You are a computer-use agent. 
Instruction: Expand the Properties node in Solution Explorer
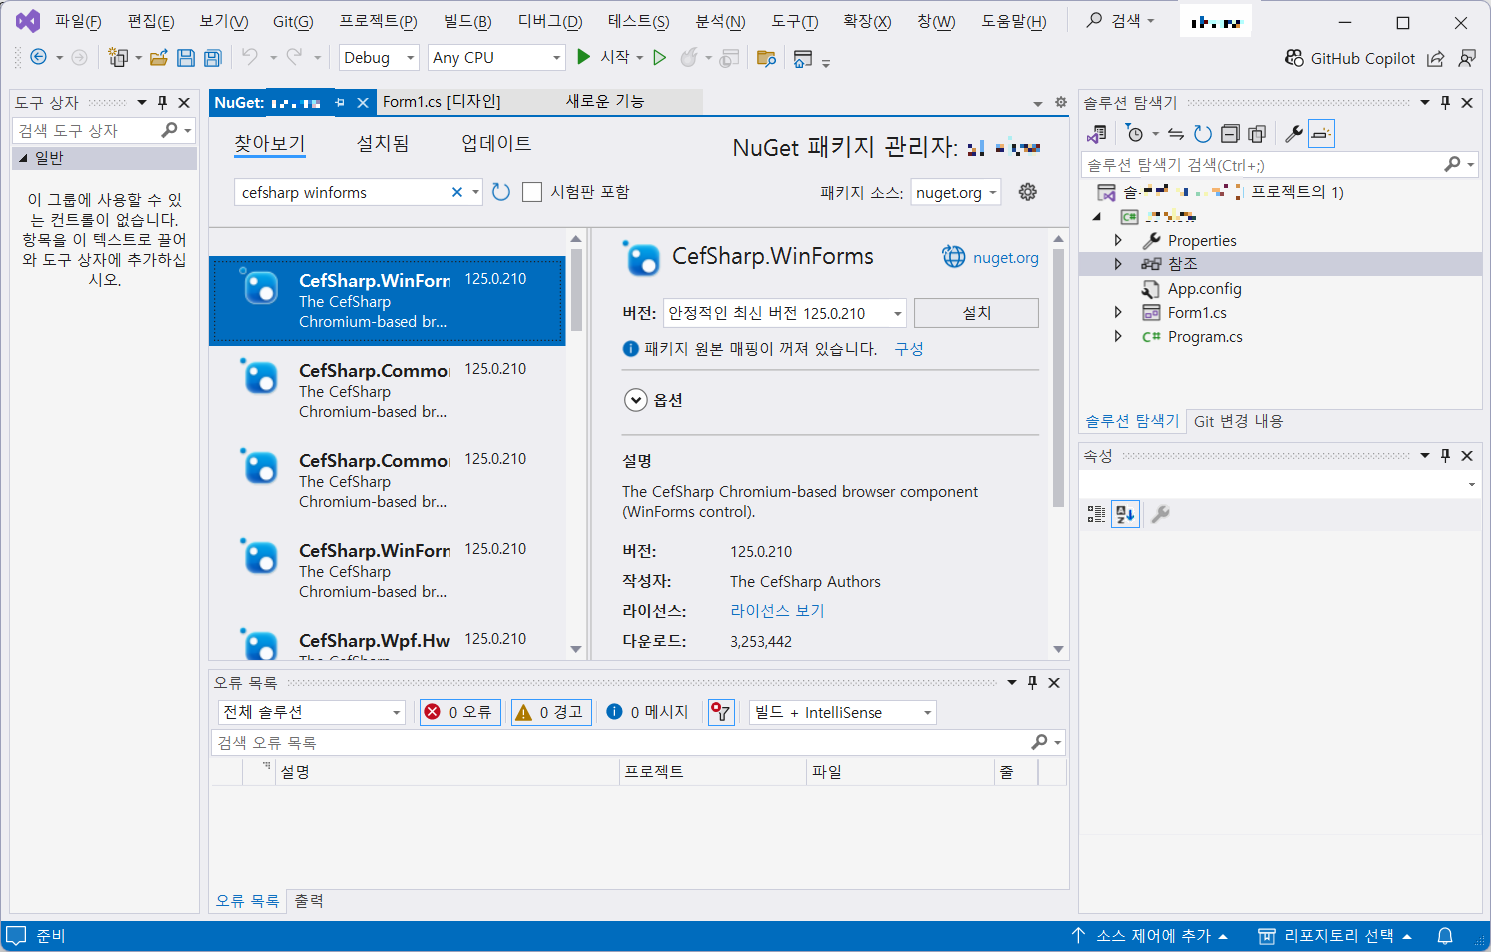(1118, 240)
